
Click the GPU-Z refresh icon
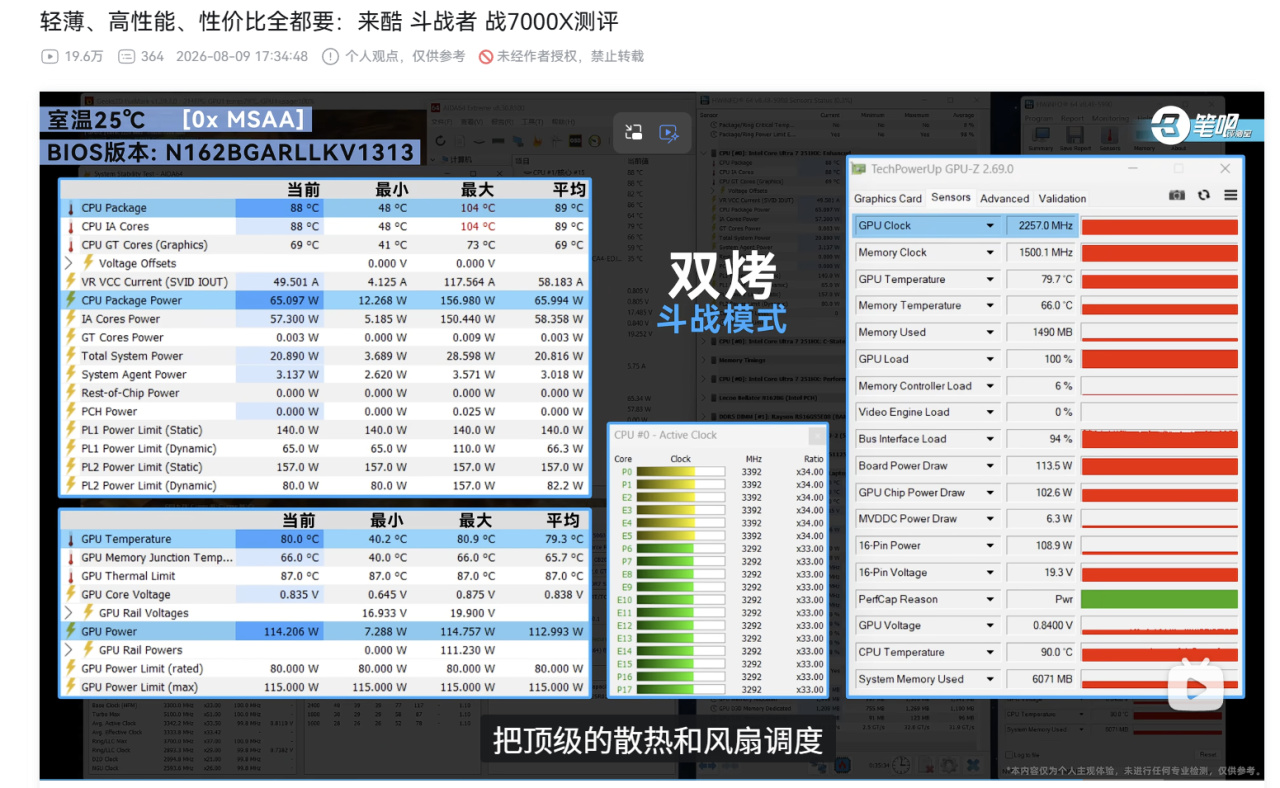(1204, 195)
